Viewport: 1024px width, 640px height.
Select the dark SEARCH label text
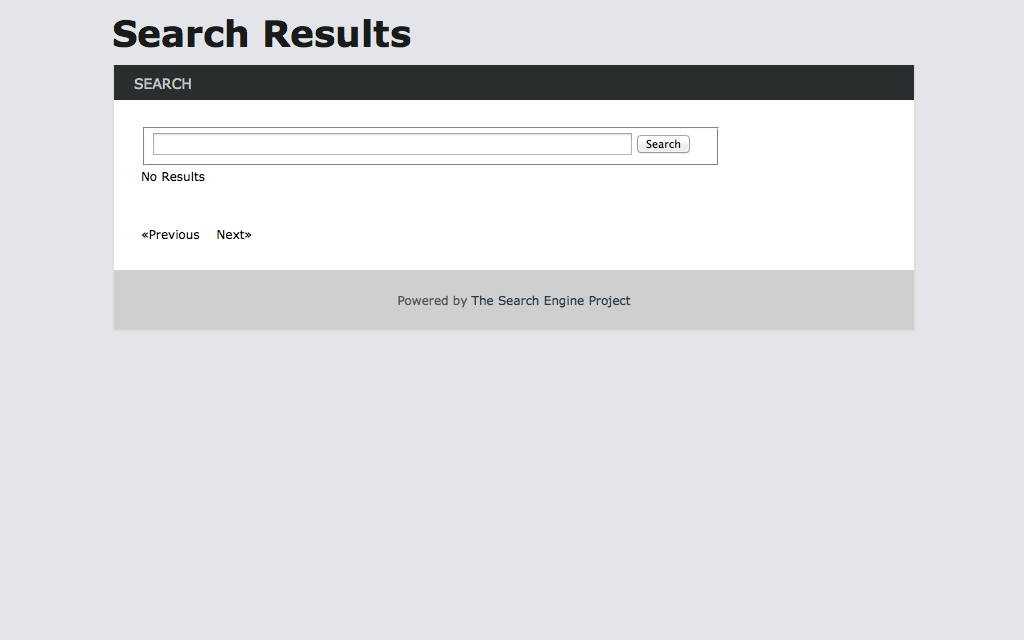pos(162,84)
